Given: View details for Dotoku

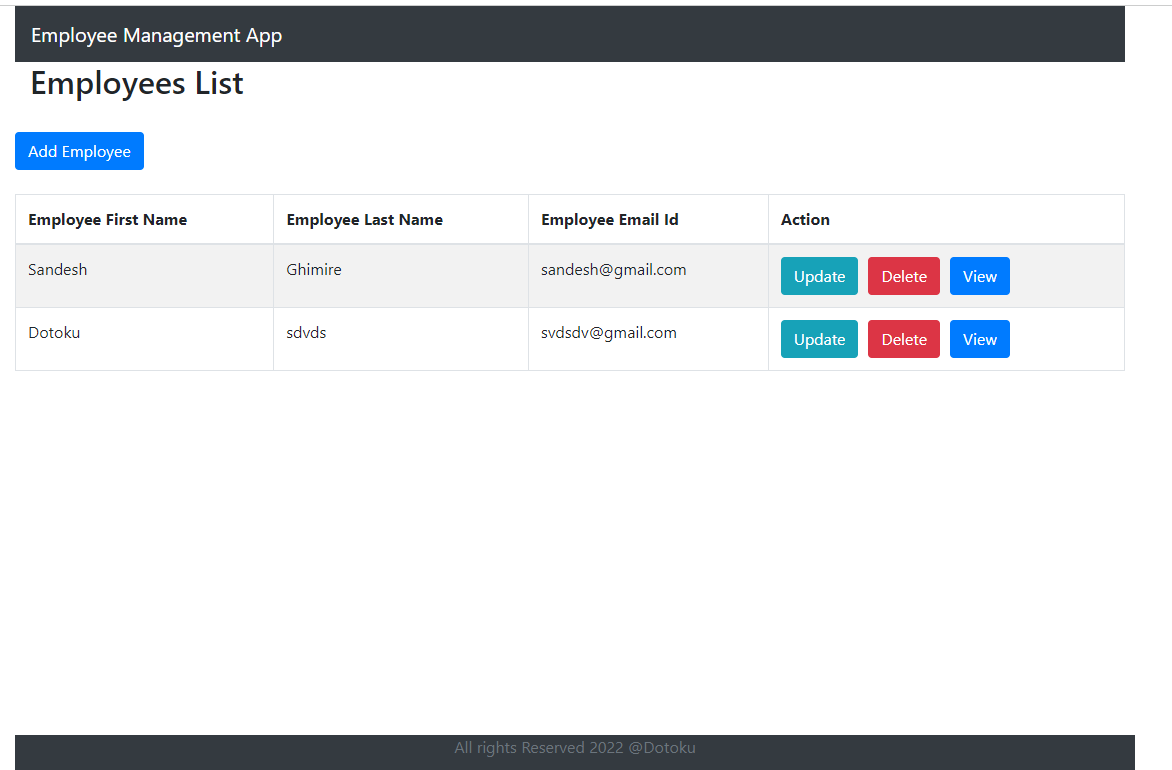Looking at the screenshot, I should (979, 338).
